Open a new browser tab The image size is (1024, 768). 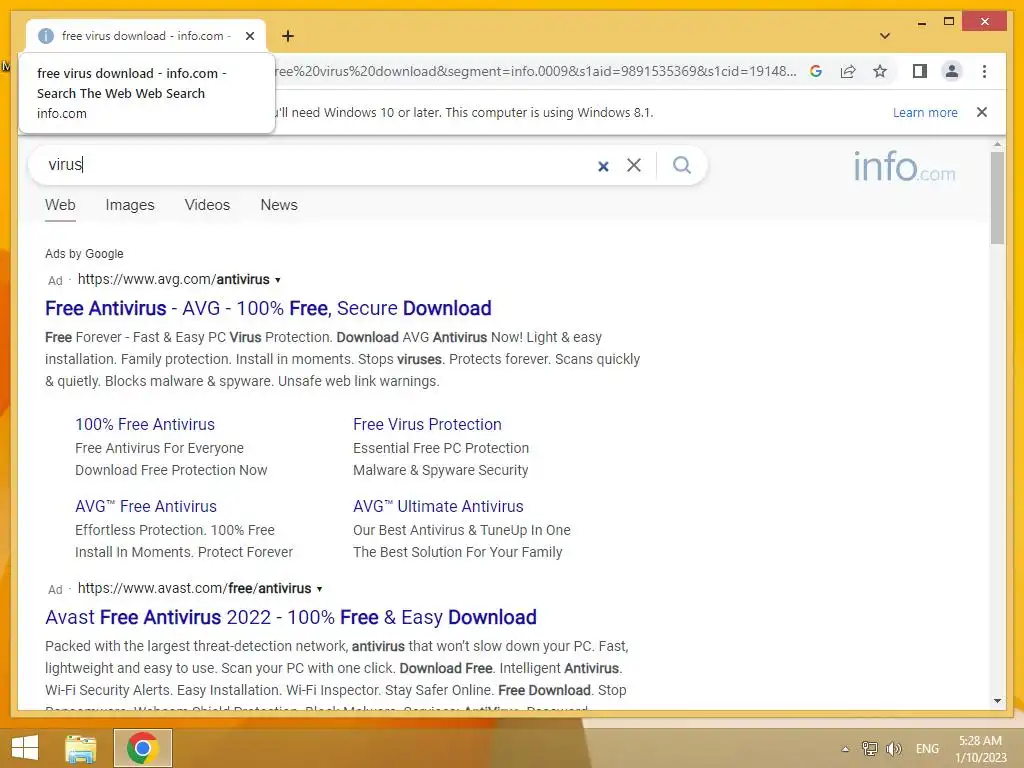pos(288,36)
